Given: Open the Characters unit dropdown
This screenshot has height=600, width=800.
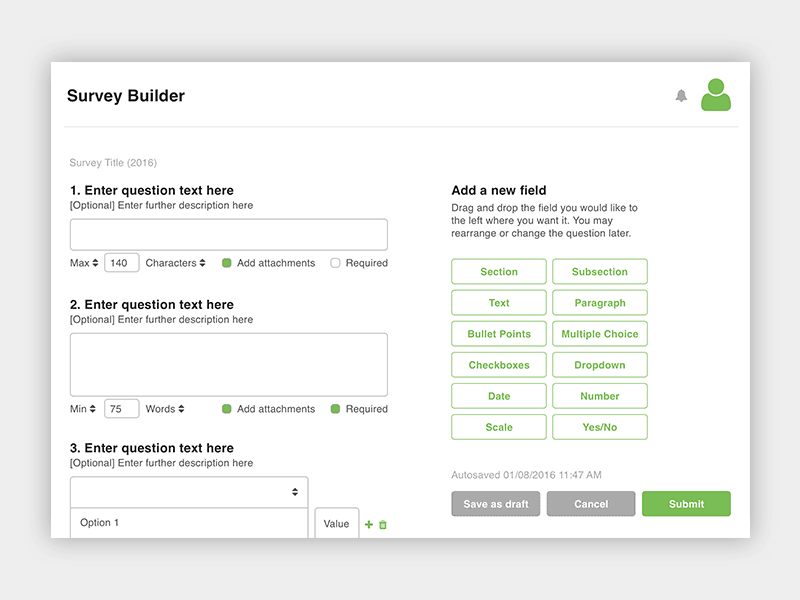Looking at the screenshot, I should pyautogui.click(x=176, y=263).
